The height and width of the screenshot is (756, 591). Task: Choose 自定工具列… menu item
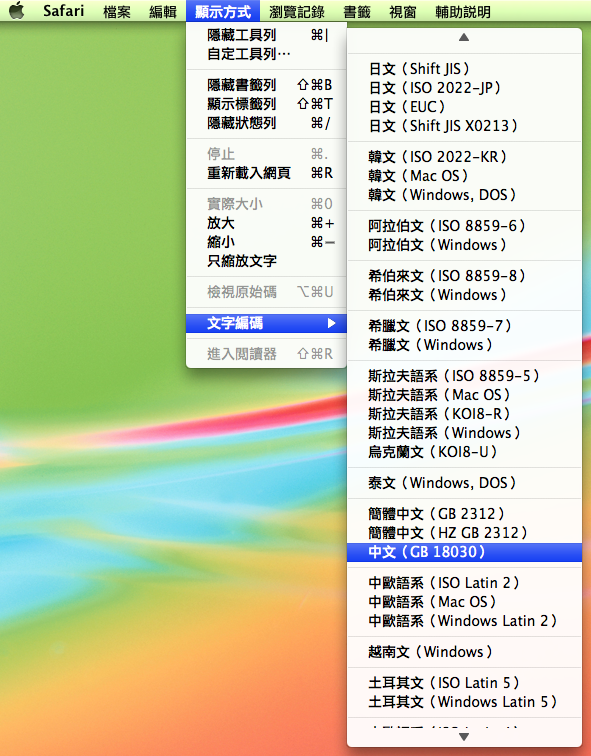(266, 54)
